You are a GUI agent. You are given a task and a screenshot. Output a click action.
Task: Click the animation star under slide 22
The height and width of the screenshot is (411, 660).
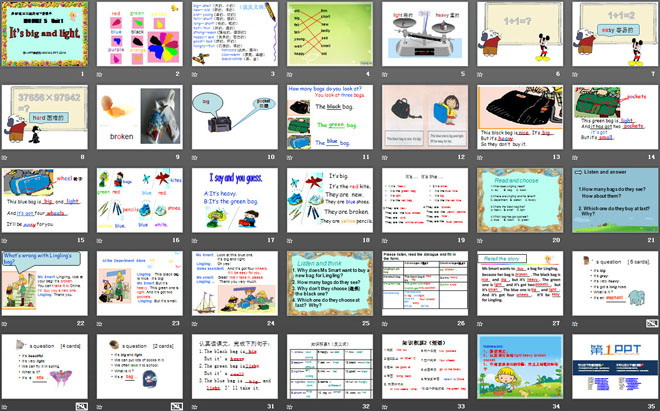(5, 324)
